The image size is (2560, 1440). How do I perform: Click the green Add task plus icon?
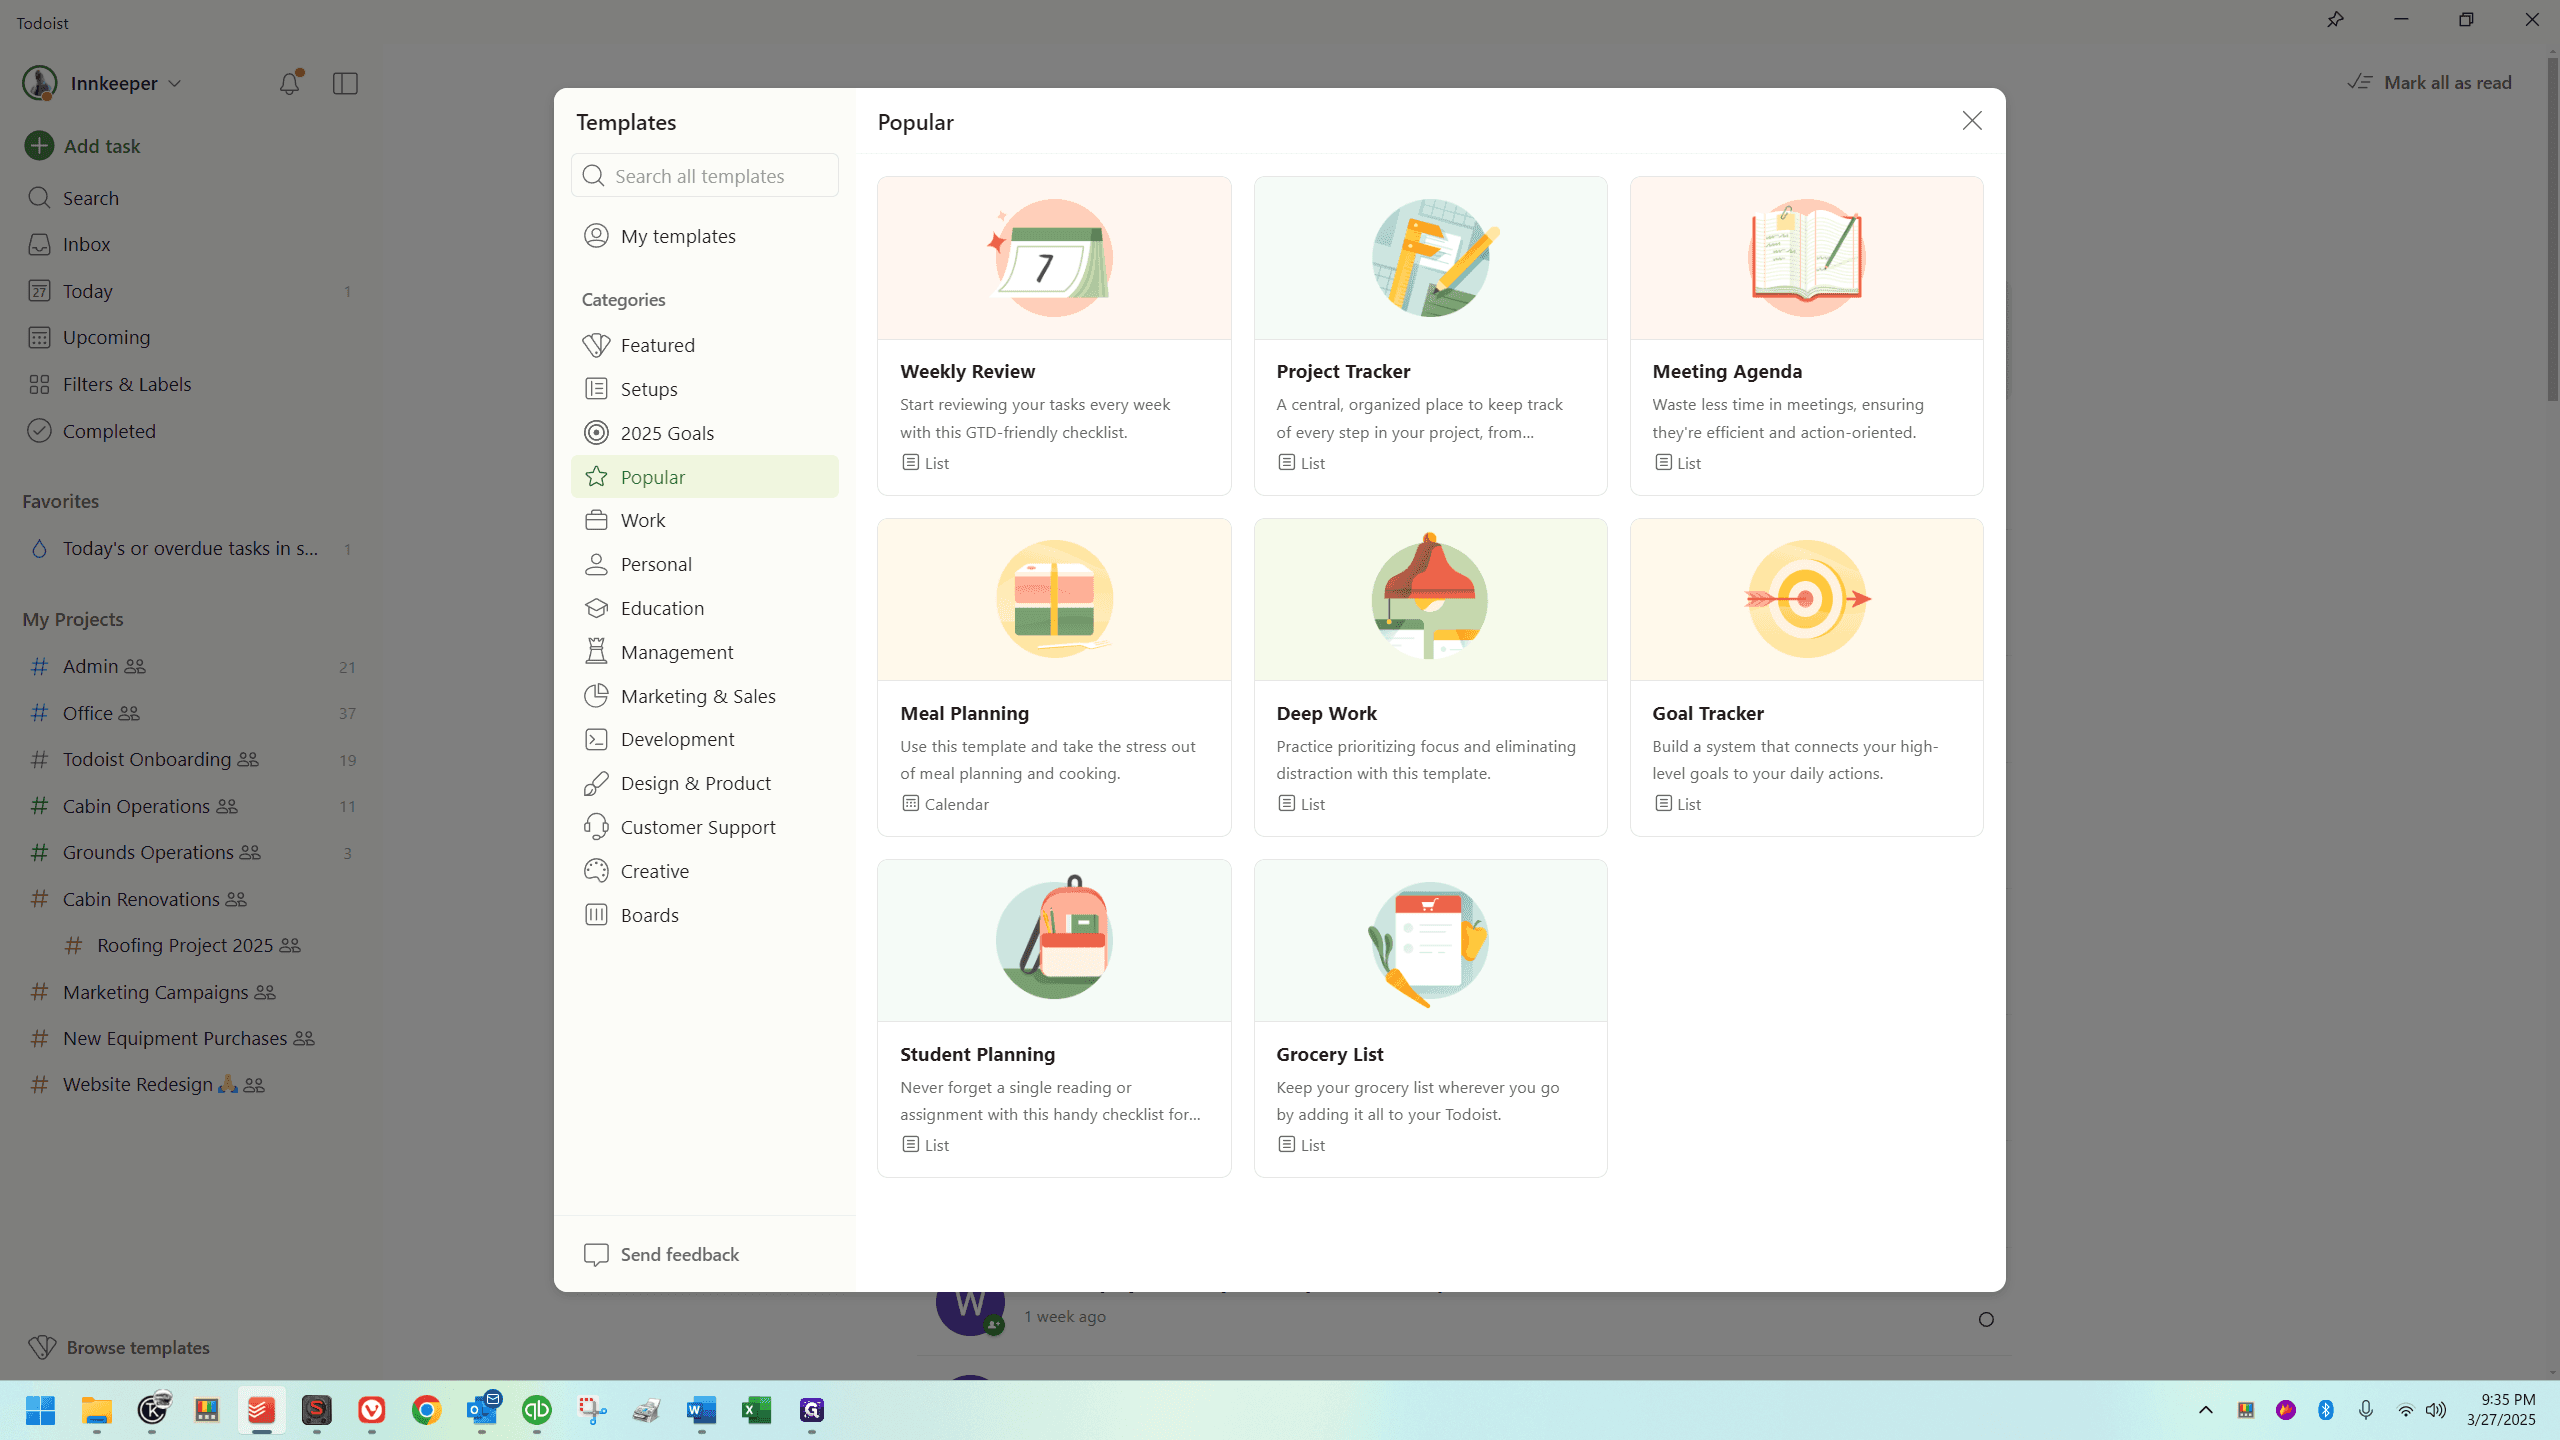pos(39,146)
